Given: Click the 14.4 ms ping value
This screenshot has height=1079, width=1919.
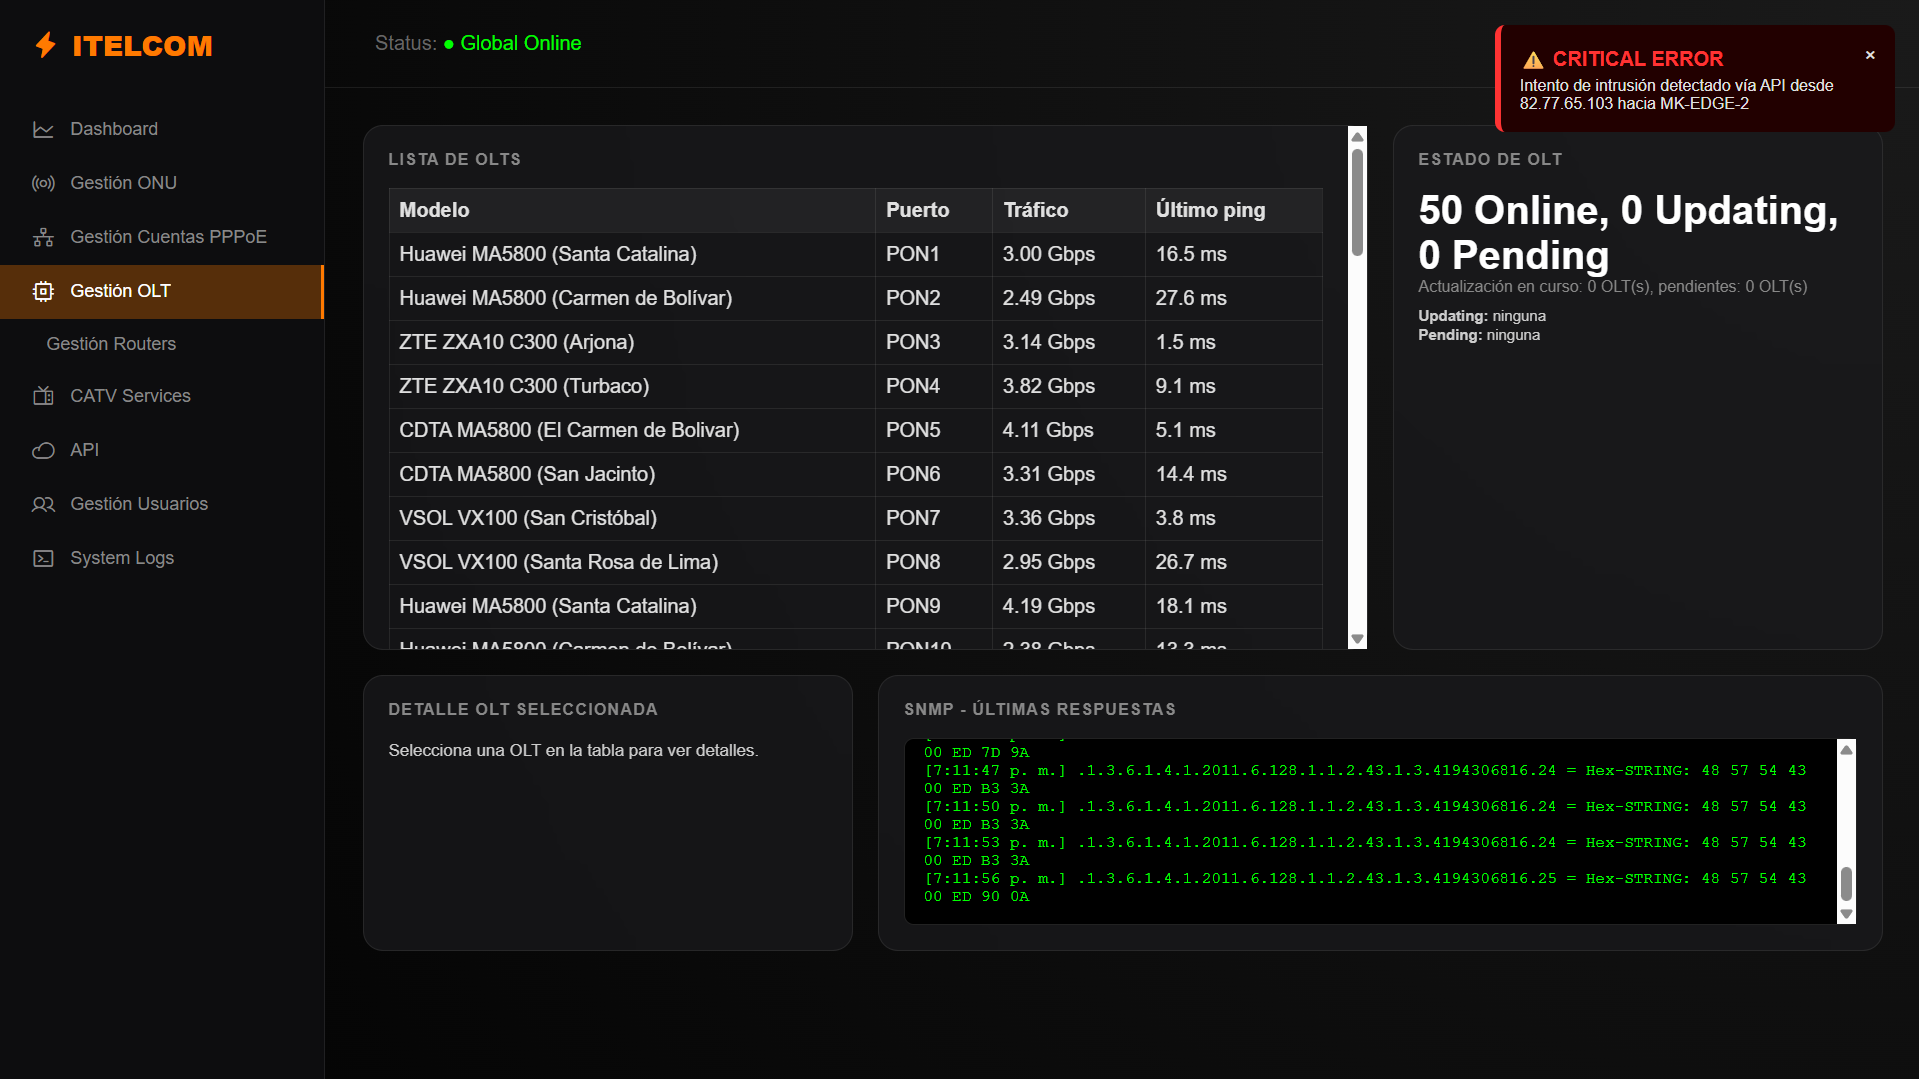Looking at the screenshot, I should (x=1191, y=474).
